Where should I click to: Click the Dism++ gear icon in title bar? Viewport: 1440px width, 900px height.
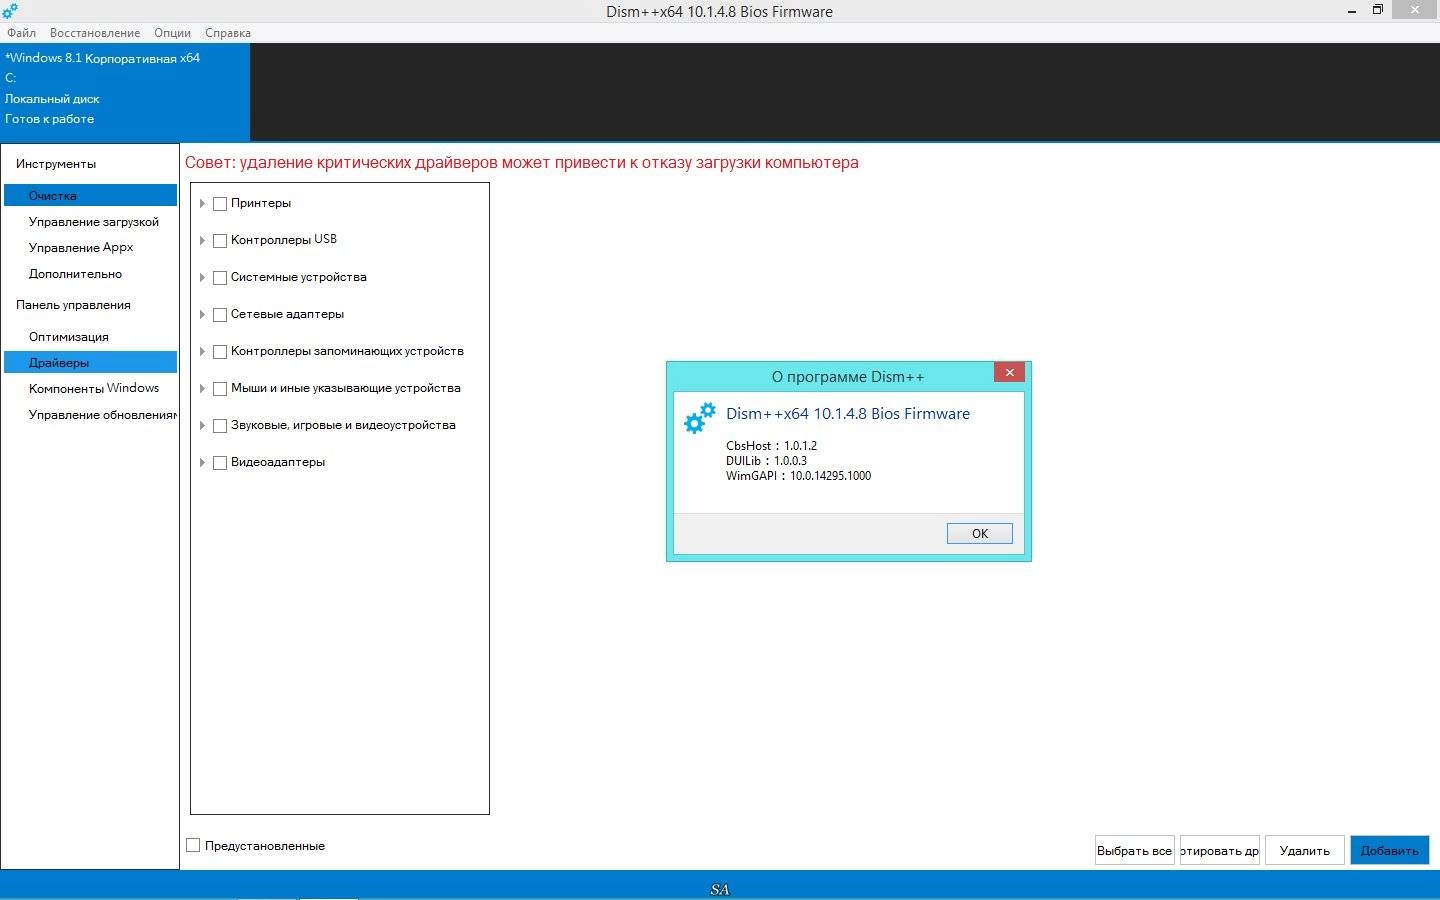coord(10,11)
